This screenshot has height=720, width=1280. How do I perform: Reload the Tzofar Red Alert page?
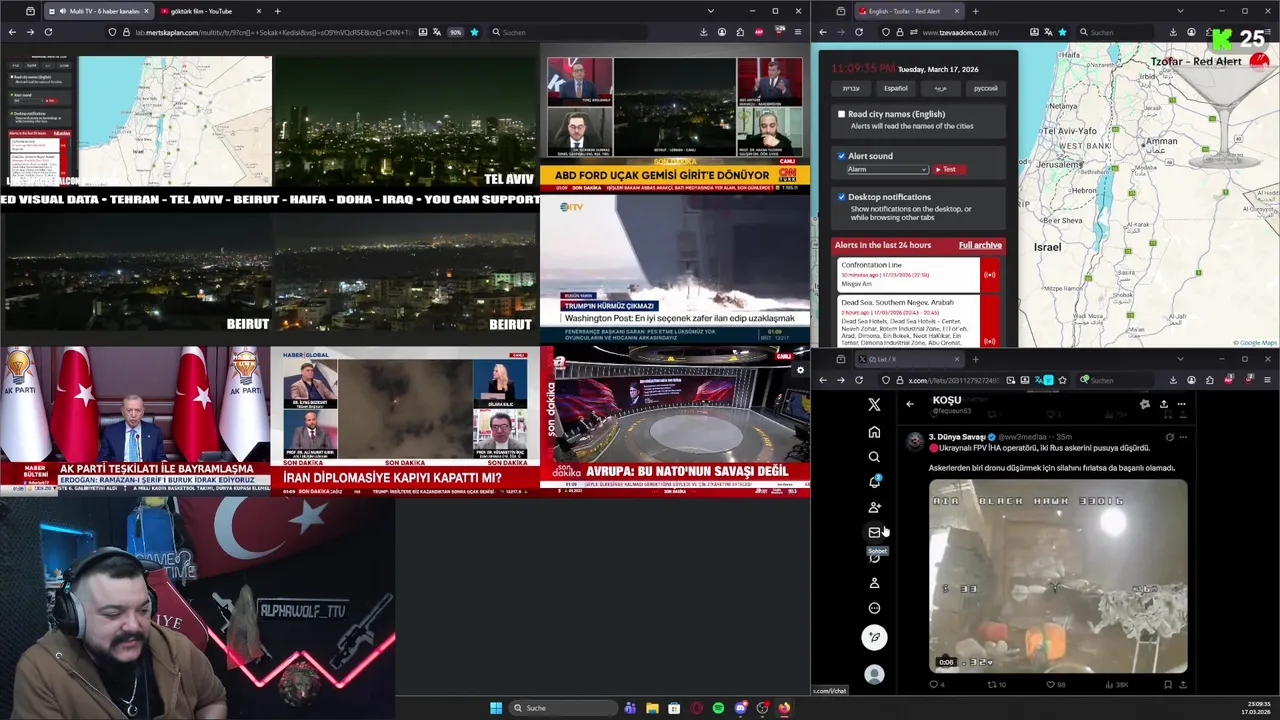point(858,32)
